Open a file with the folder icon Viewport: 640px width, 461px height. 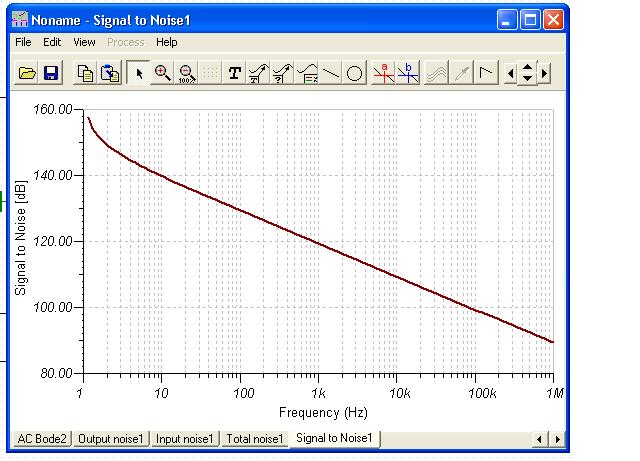27,73
